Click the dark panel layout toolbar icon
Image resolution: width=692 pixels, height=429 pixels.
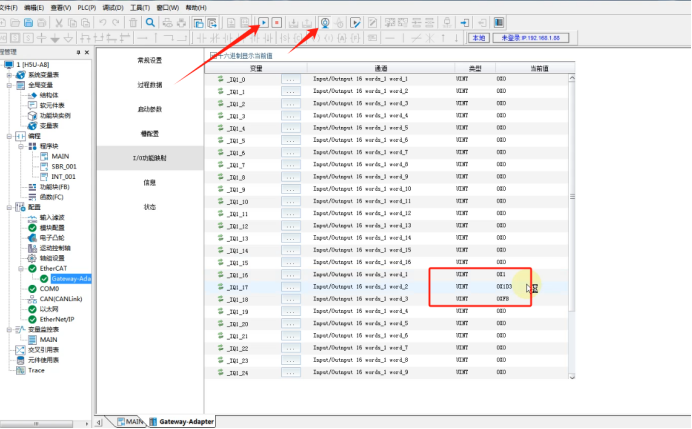(x=499, y=23)
